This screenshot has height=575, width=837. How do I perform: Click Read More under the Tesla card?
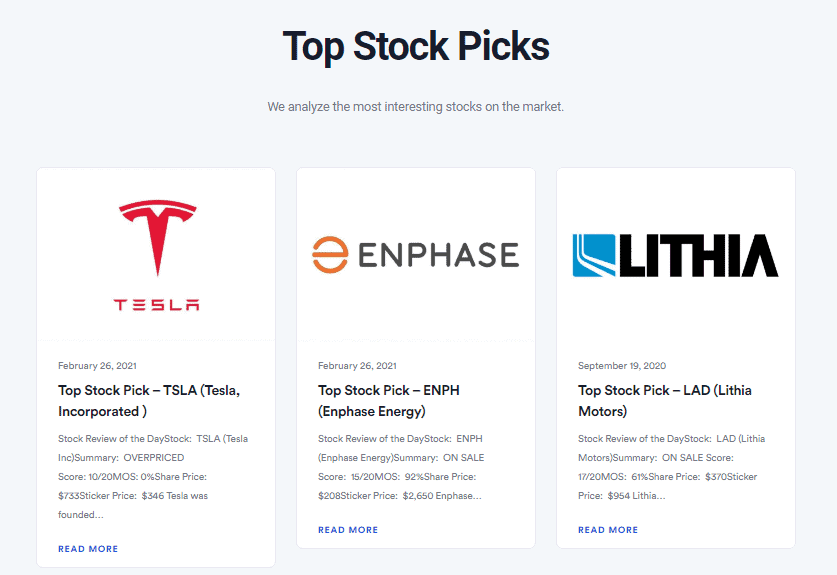[x=88, y=549]
